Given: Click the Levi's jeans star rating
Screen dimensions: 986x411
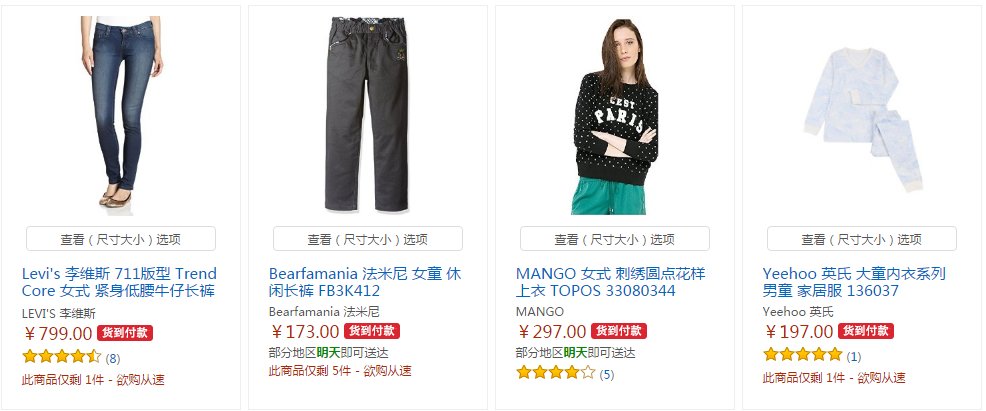Looking at the screenshot, I should tap(62, 357).
